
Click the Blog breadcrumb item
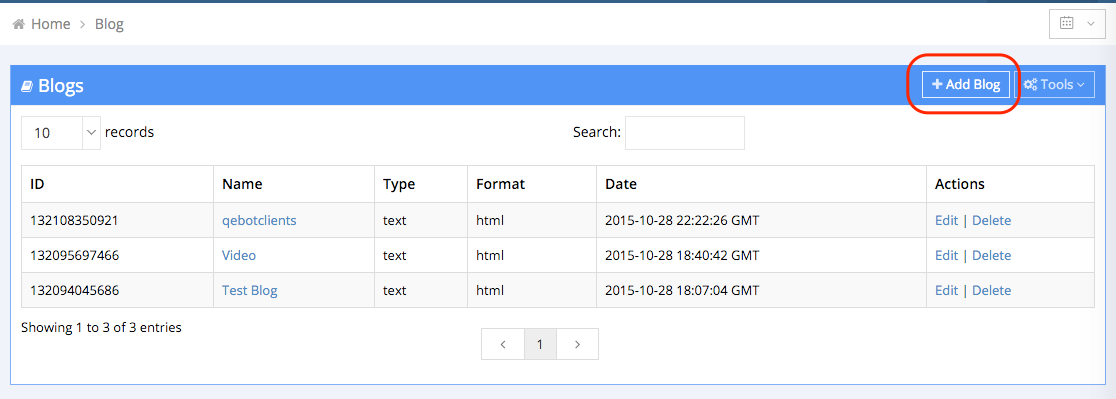tap(110, 24)
